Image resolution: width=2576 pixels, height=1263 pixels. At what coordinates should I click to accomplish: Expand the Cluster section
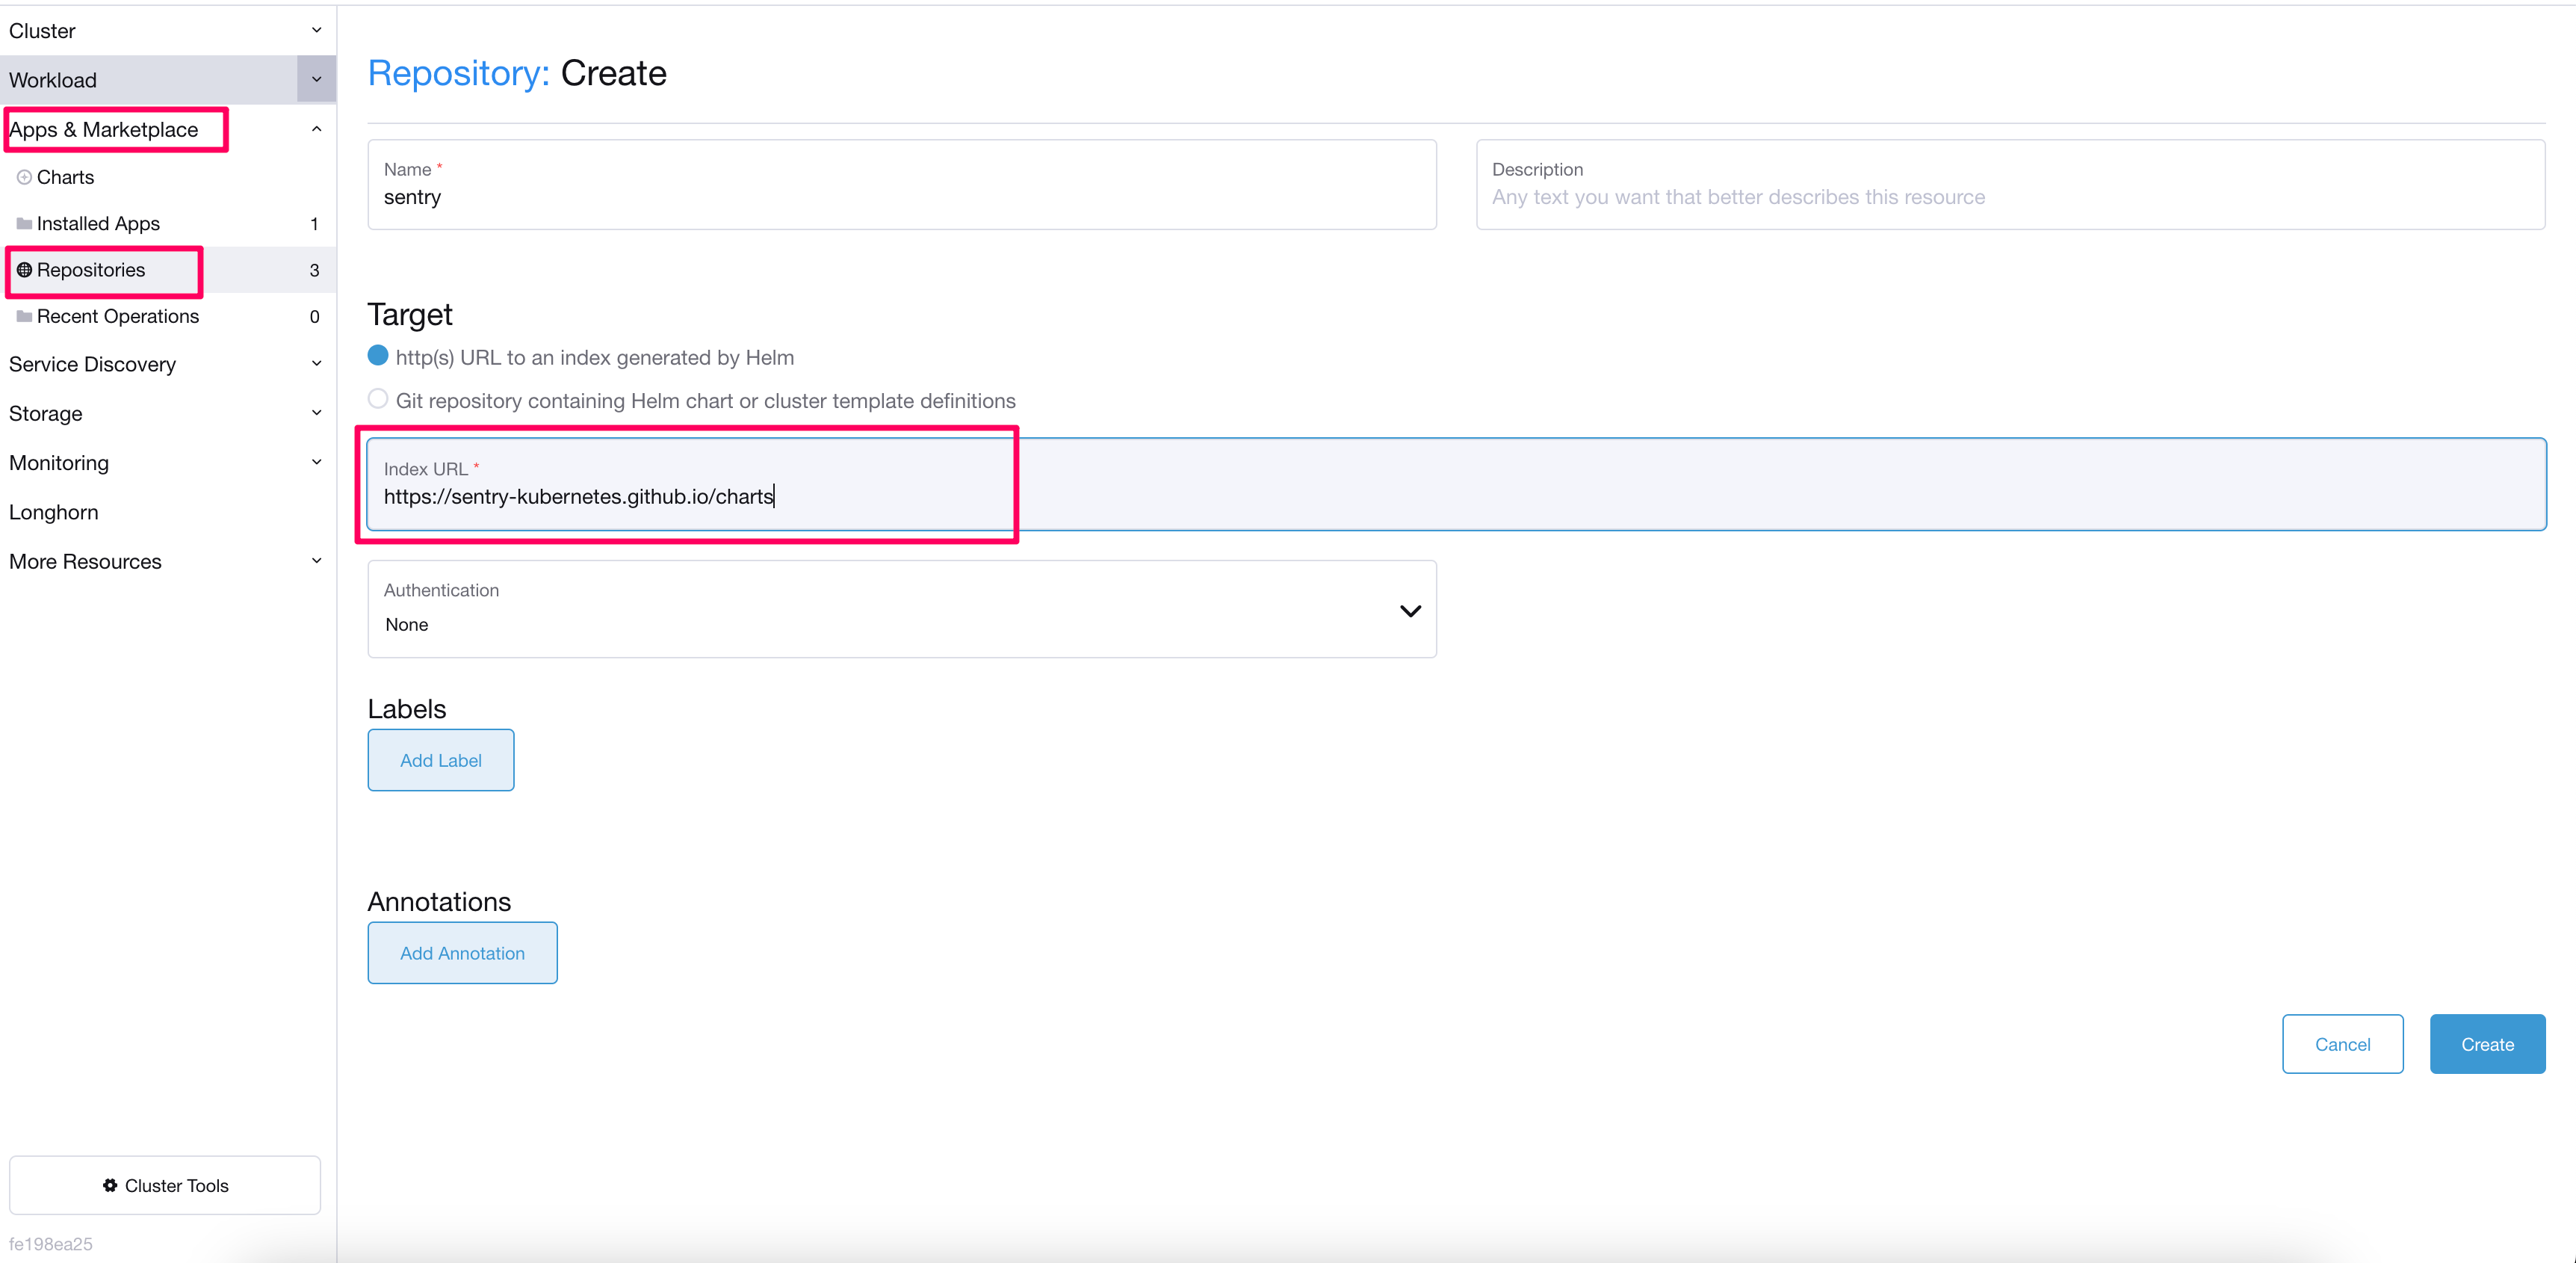click(x=316, y=30)
